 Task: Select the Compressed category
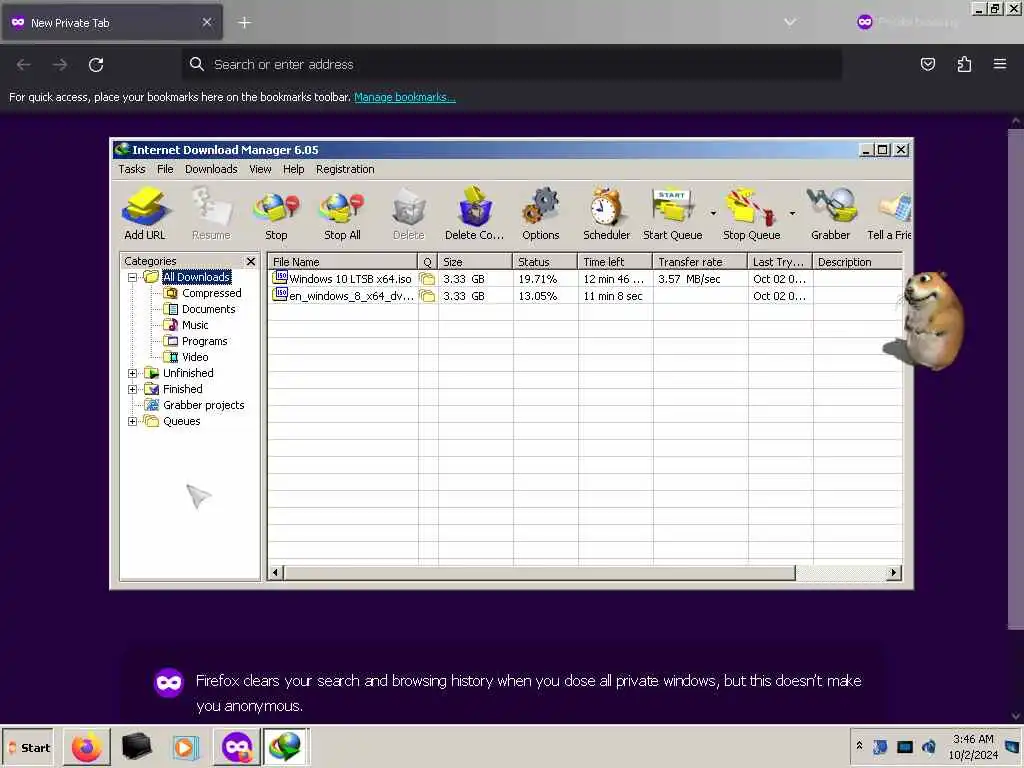pyautogui.click(x=212, y=293)
